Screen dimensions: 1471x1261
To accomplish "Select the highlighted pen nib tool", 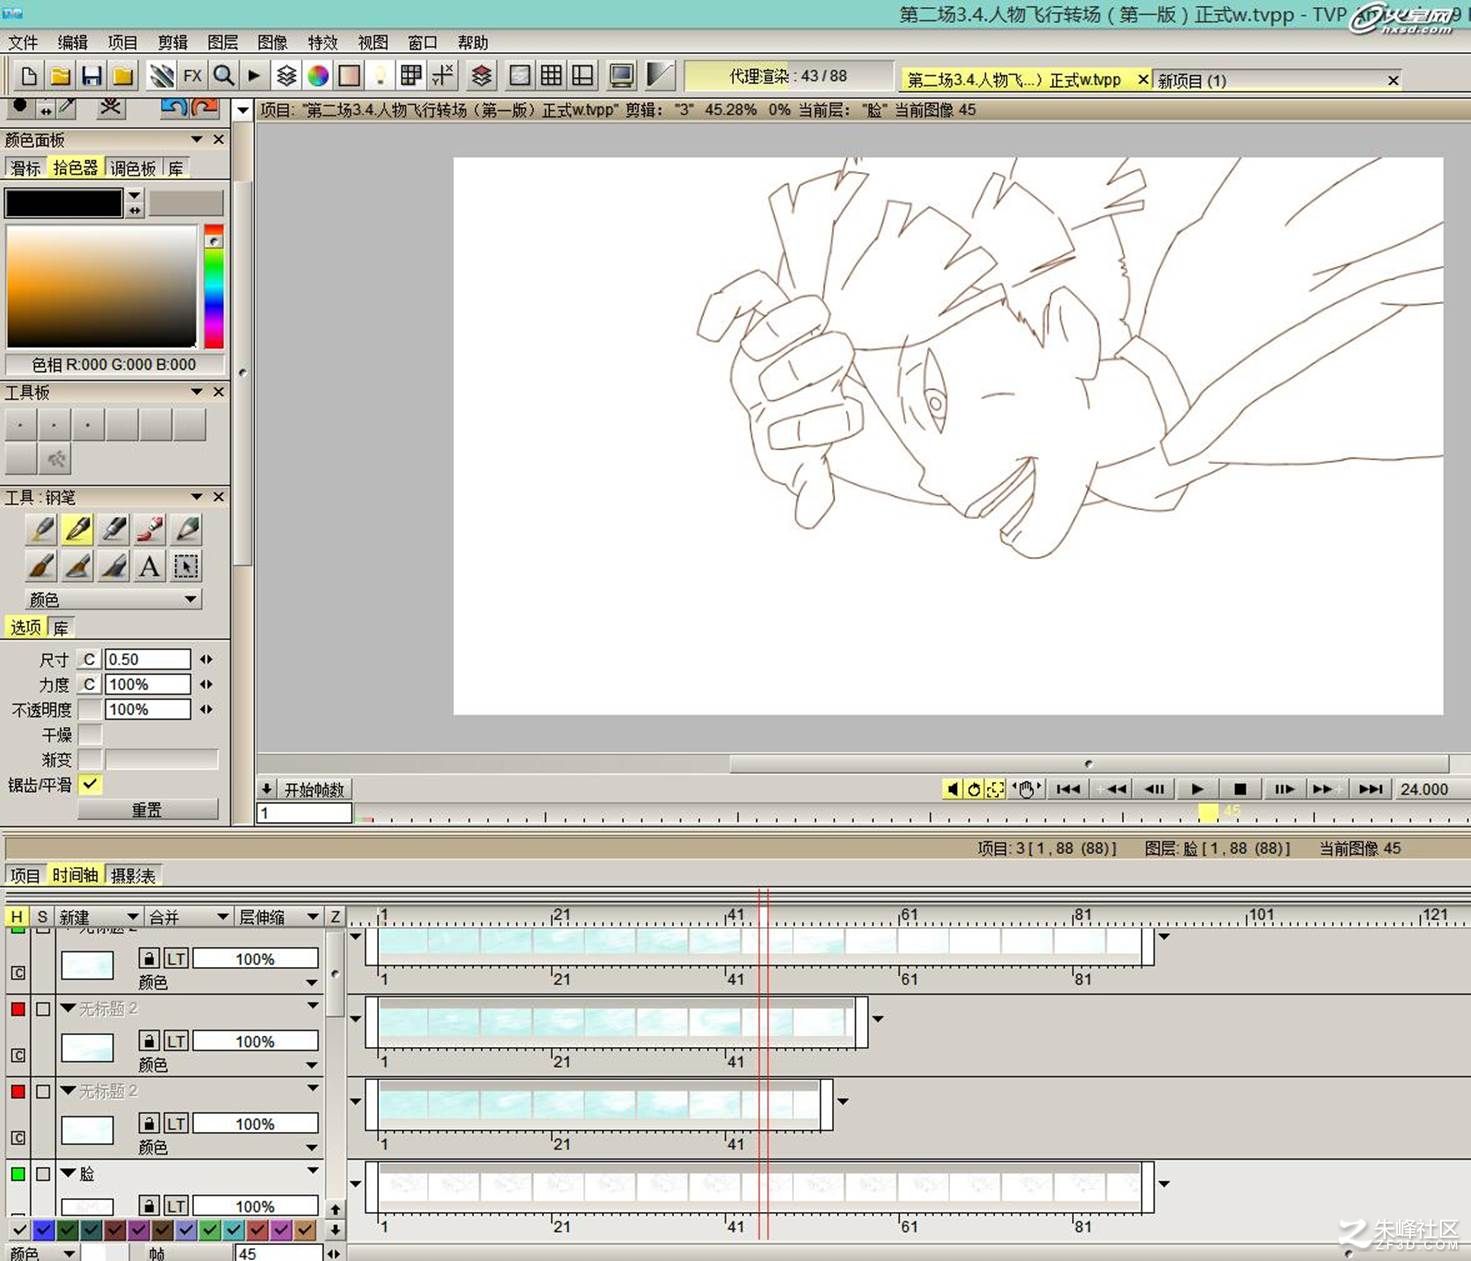I will pos(78,529).
